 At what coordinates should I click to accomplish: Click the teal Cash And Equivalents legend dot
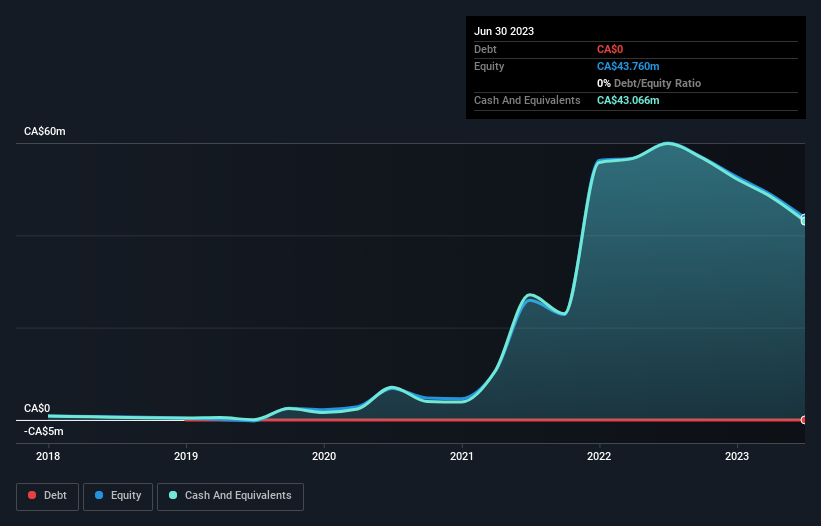point(173,495)
